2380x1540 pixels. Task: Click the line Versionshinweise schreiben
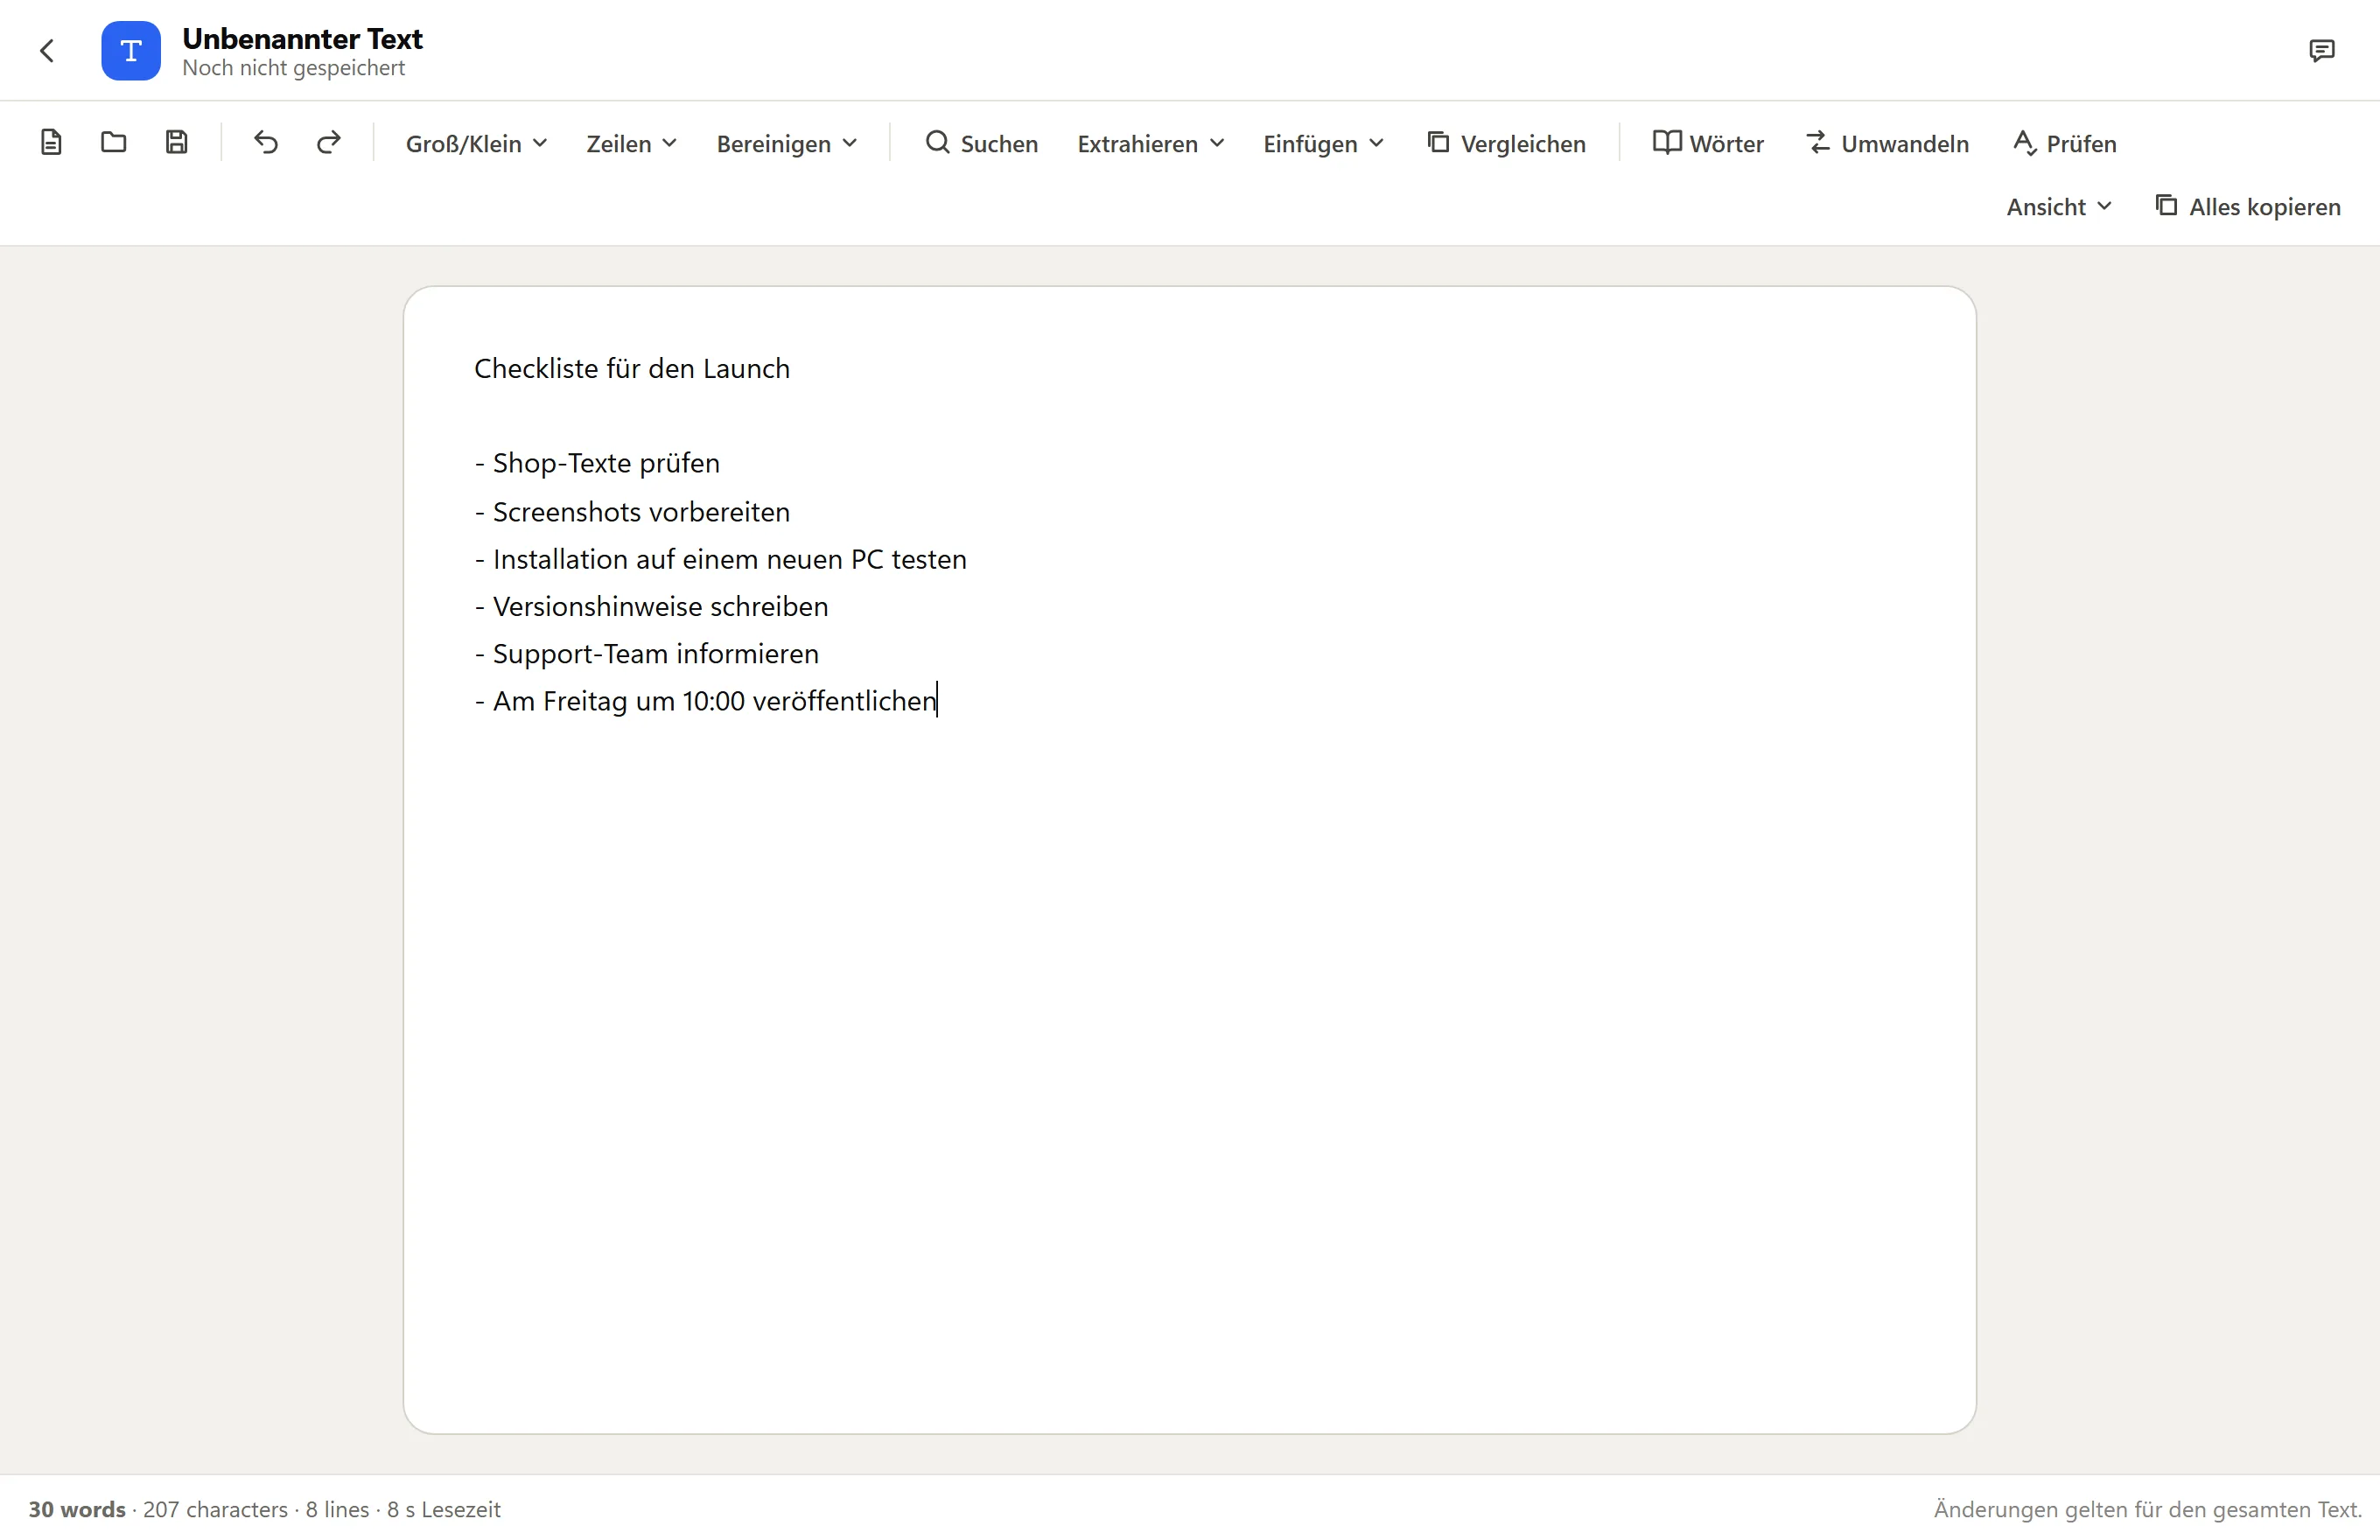[x=651, y=607]
